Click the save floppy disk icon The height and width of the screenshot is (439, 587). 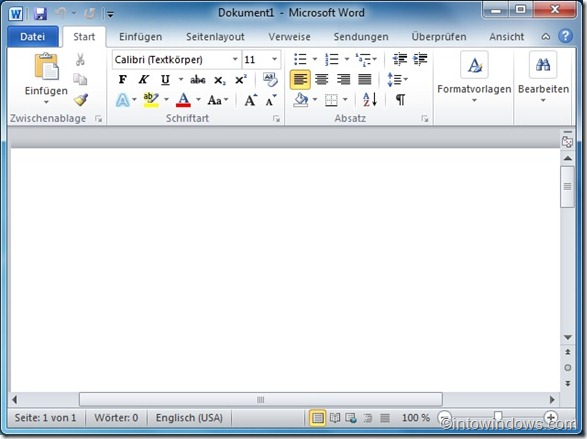pos(40,14)
